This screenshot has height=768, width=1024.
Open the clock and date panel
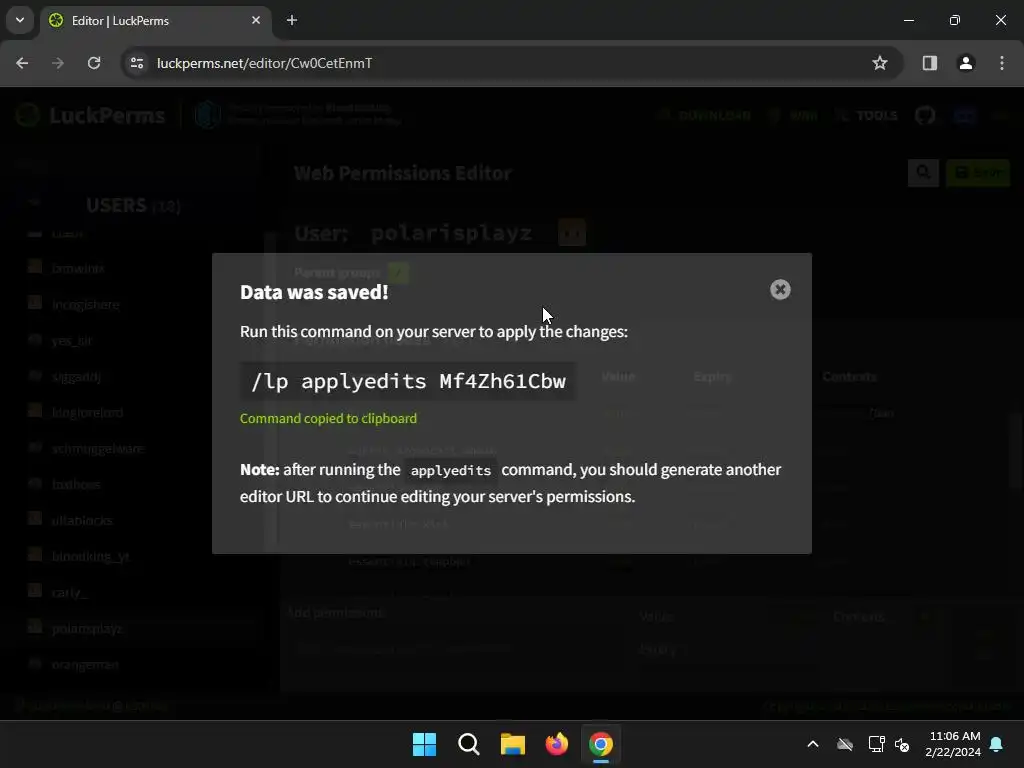coord(953,744)
